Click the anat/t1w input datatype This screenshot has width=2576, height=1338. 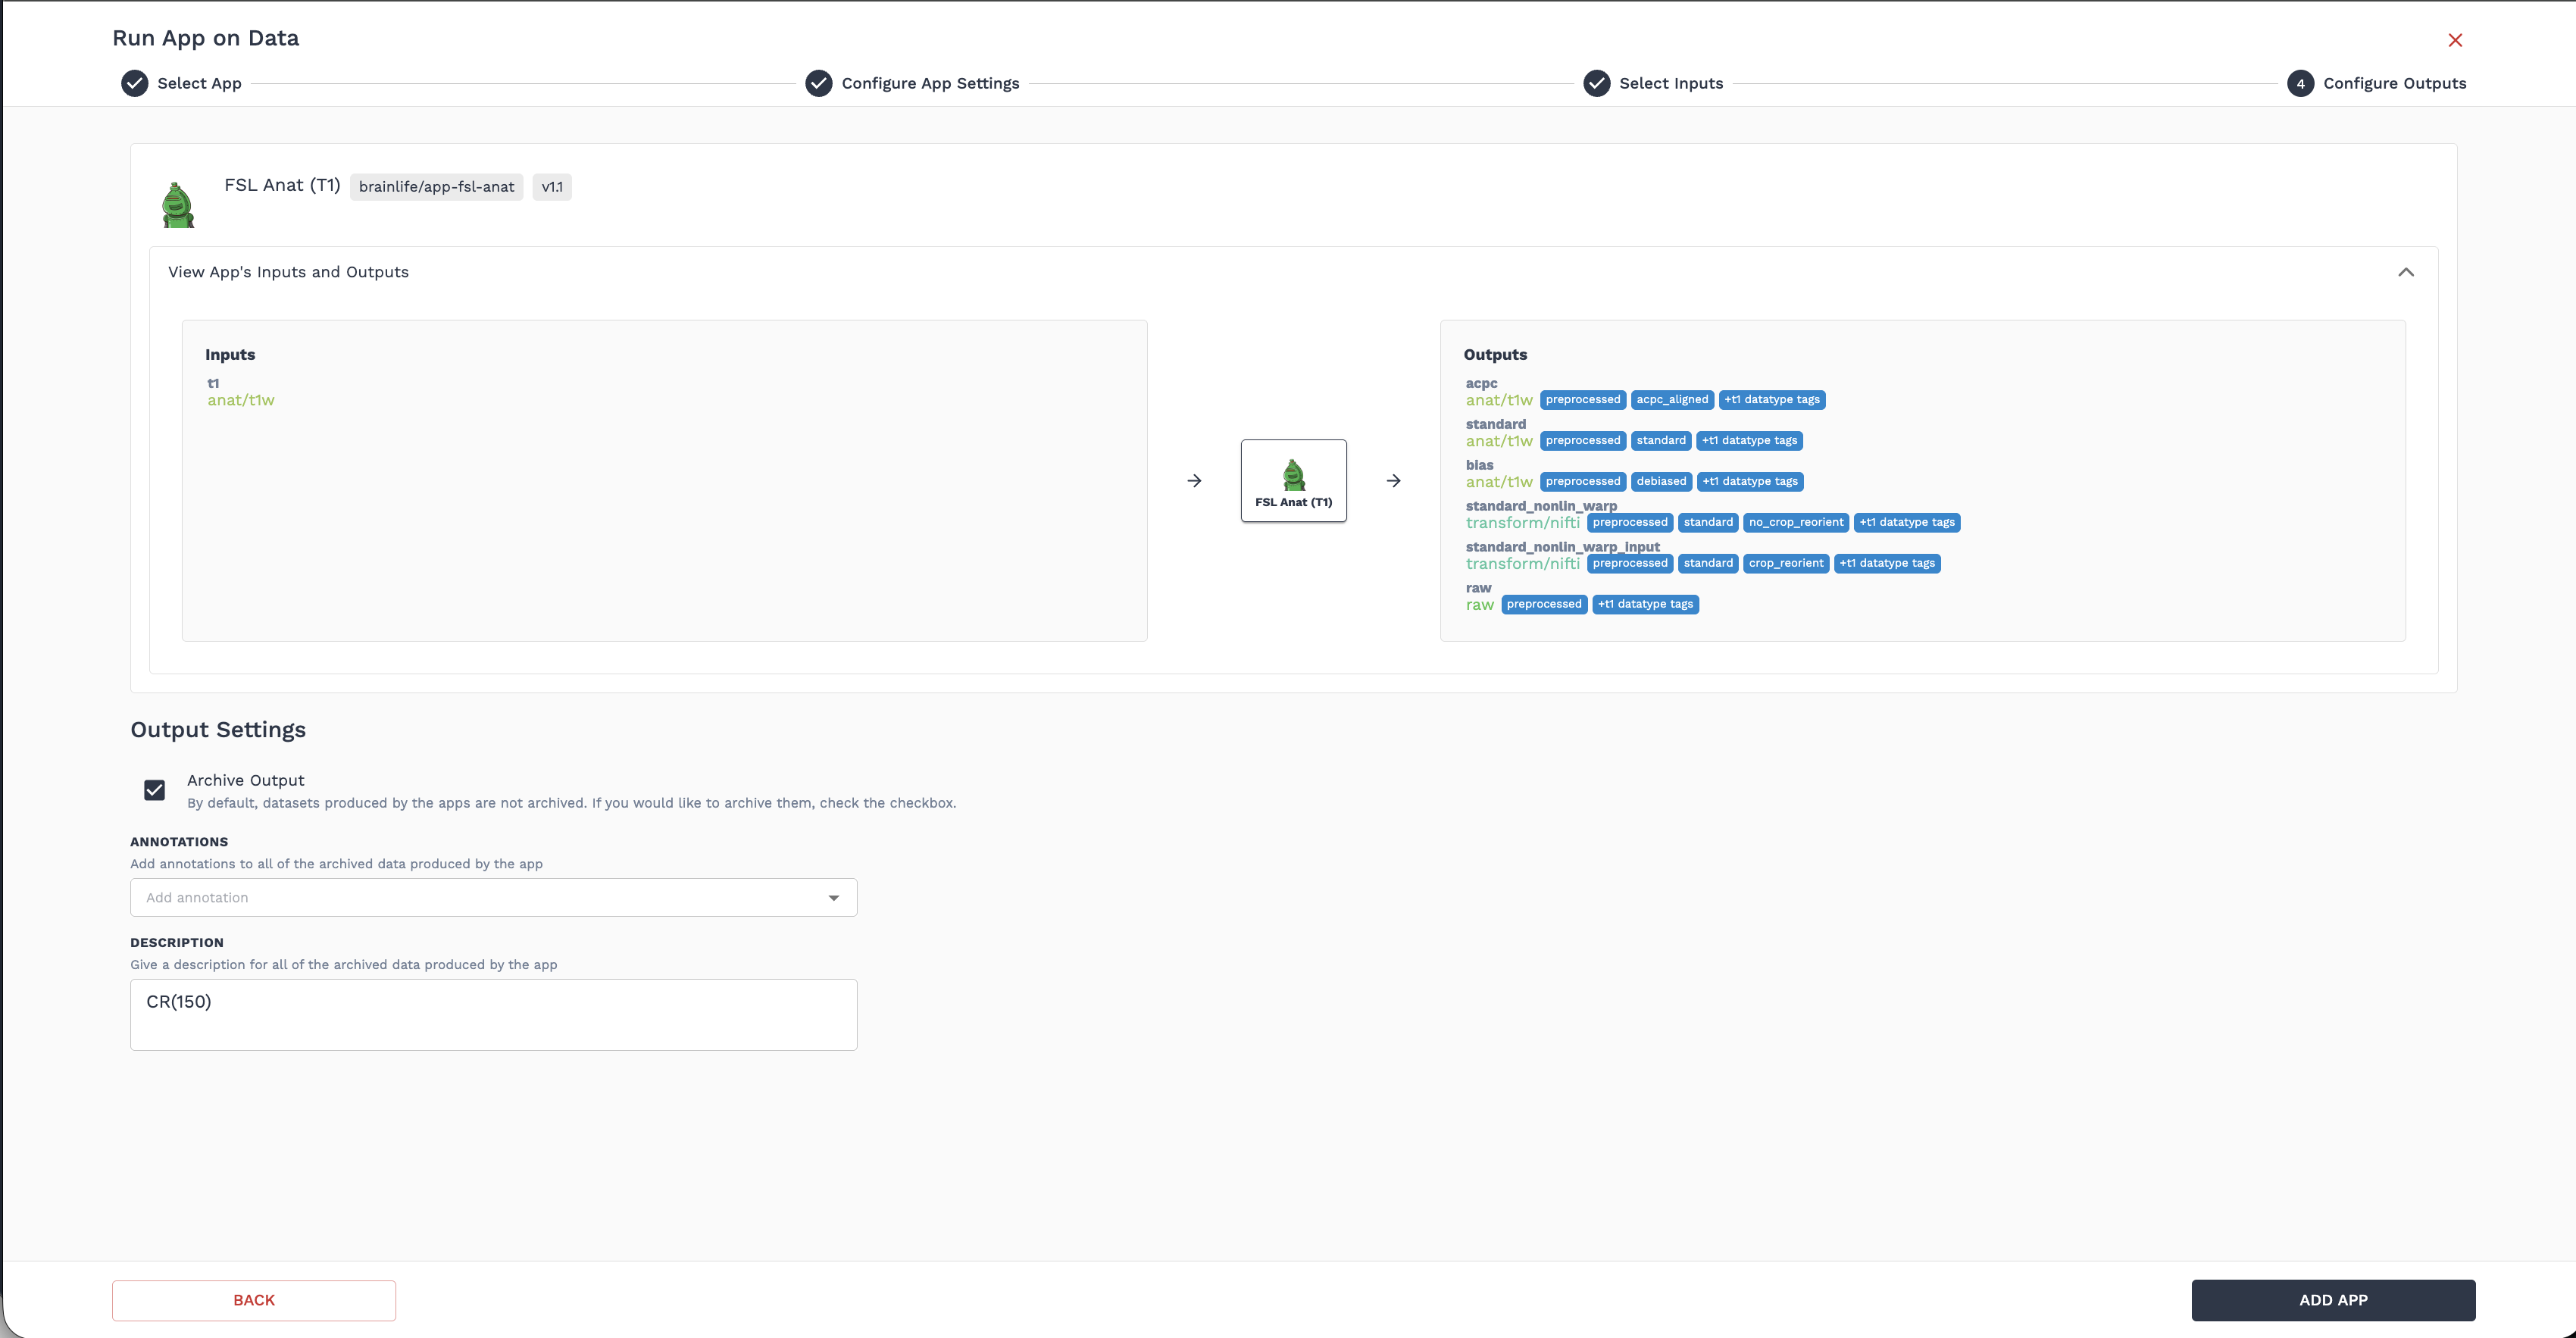pos(241,400)
